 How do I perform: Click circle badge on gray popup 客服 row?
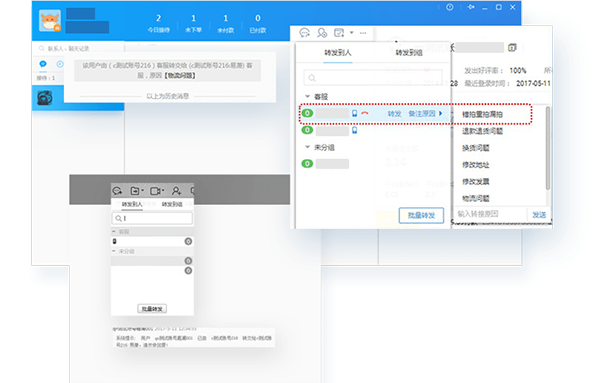point(188,241)
